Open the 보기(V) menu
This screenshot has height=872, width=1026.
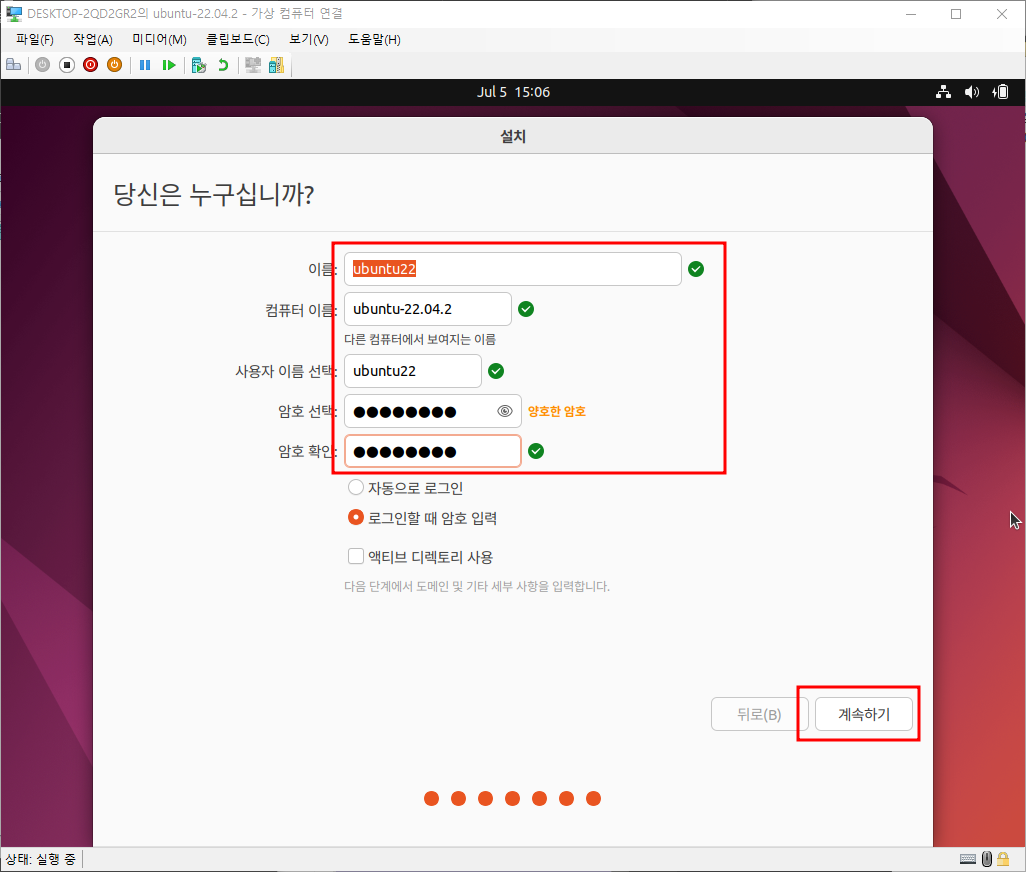[309, 39]
